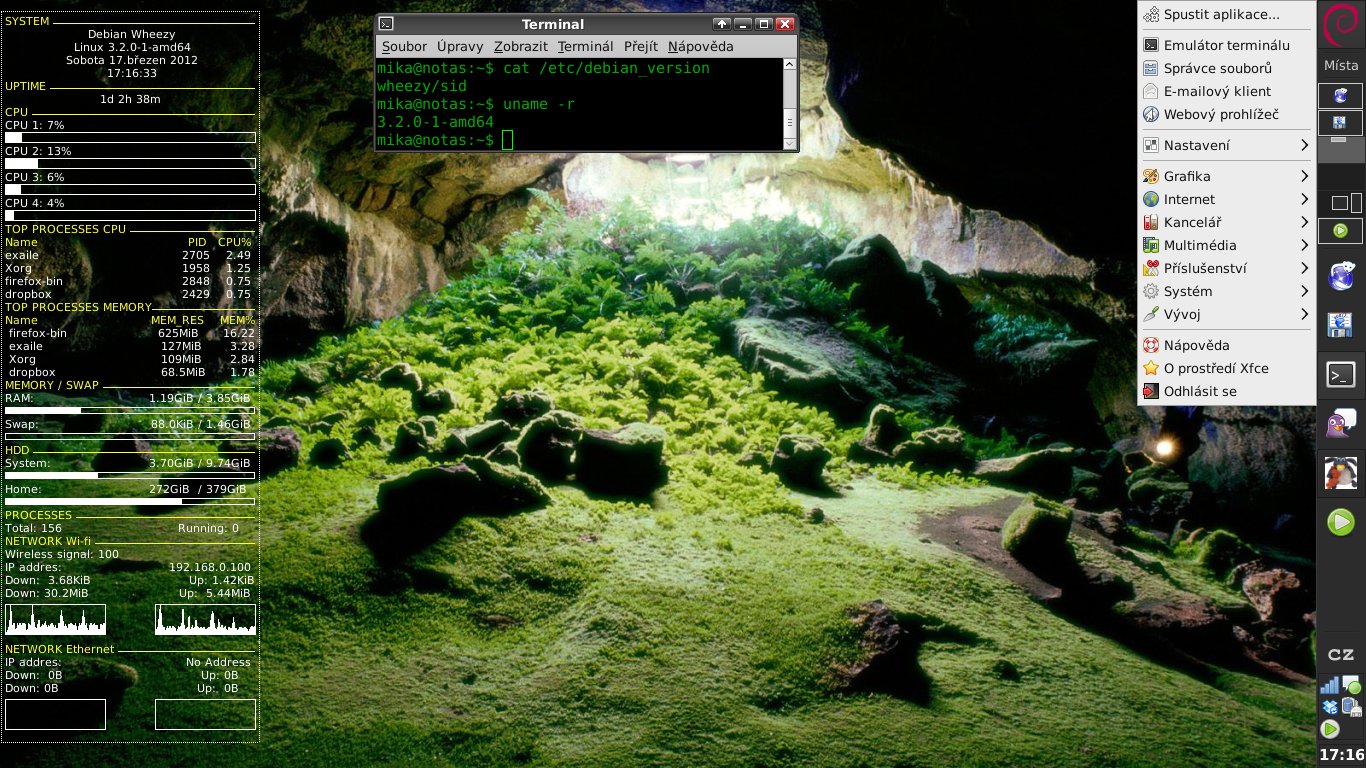The height and width of the screenshot is (768, 1366).
Task: Choose Odhlásit se to log out
Action: [x=1226, y=391]
